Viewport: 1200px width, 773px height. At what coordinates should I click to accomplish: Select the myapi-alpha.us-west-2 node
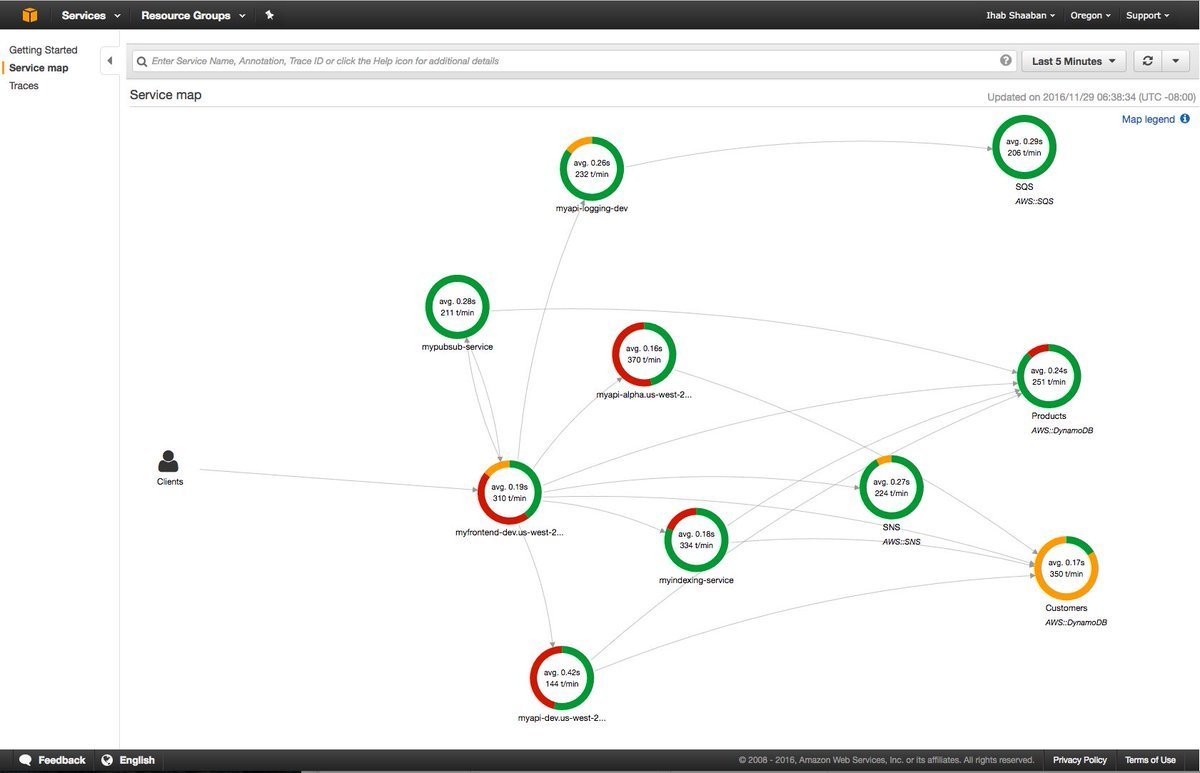coord(644,354)
